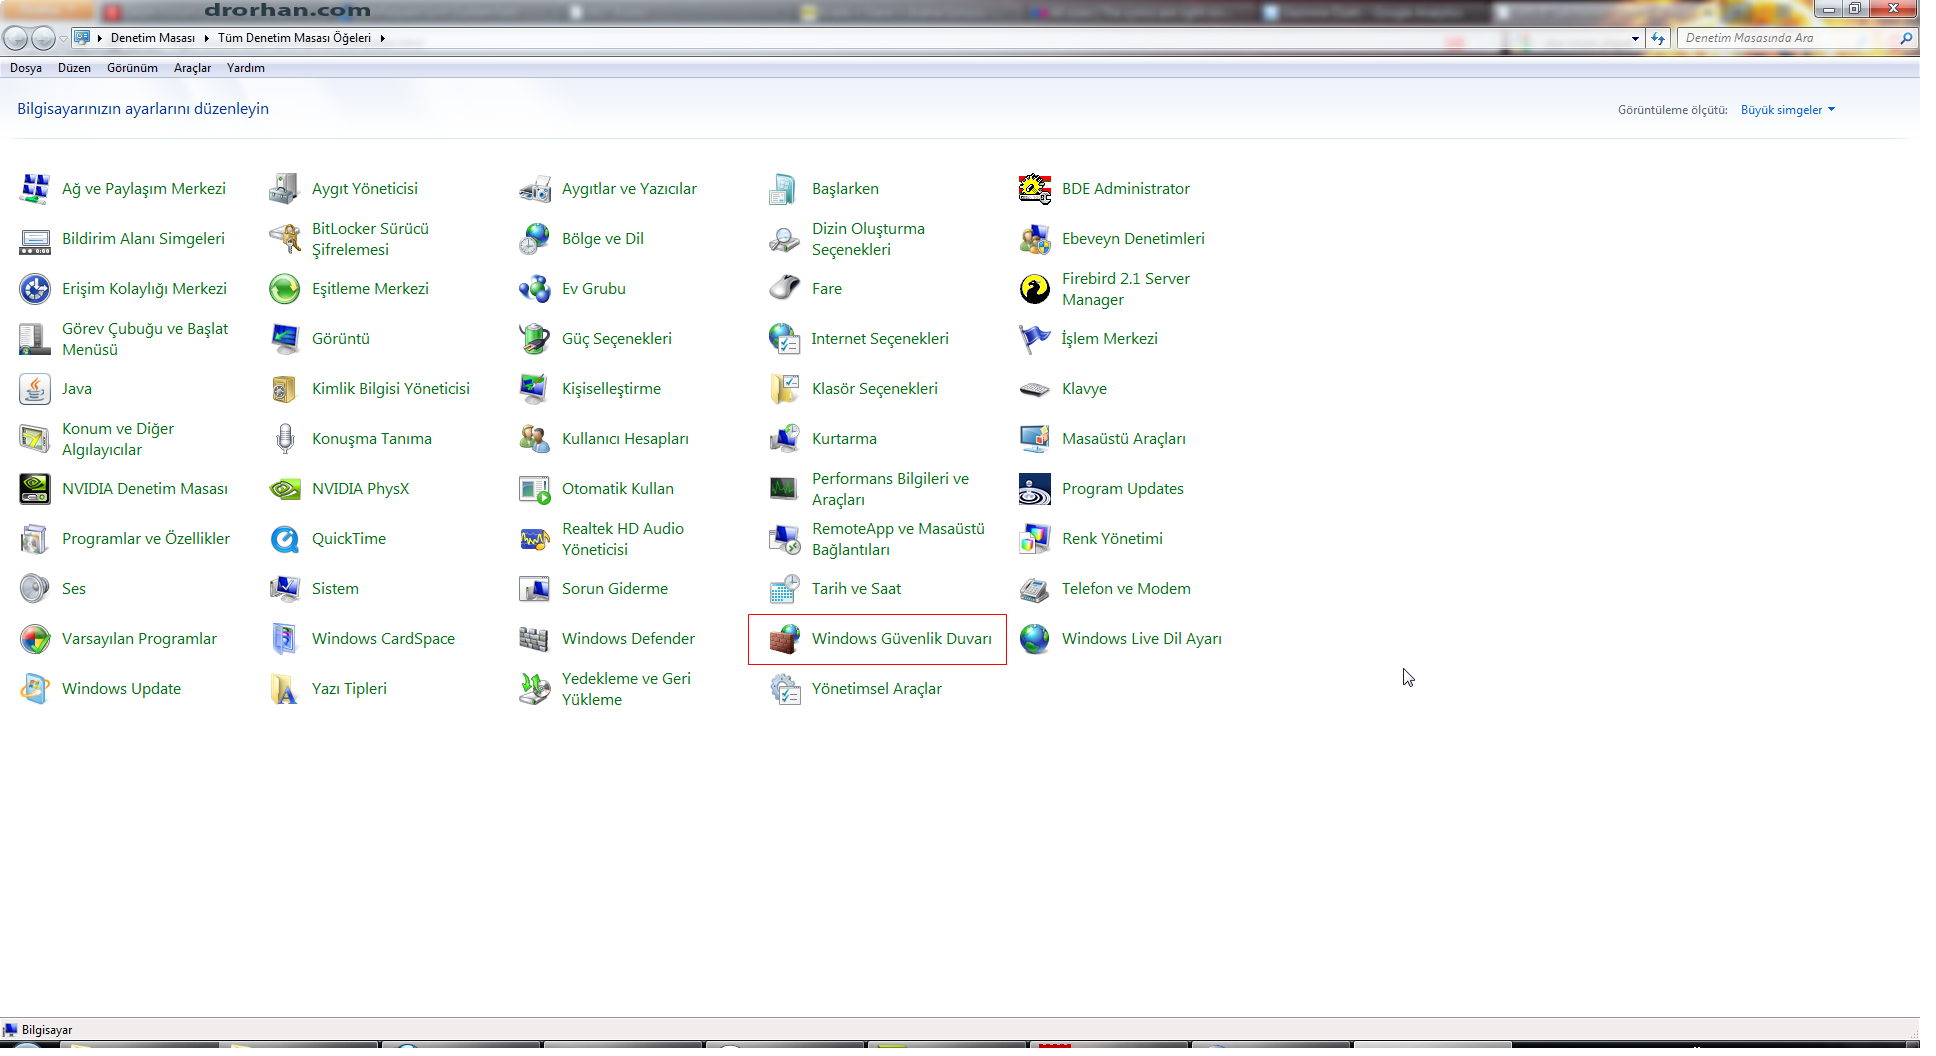Open Konuşma Tanıma microphone icon
The height and width of the screenshot is (1056, 1936).
point(285,439)
